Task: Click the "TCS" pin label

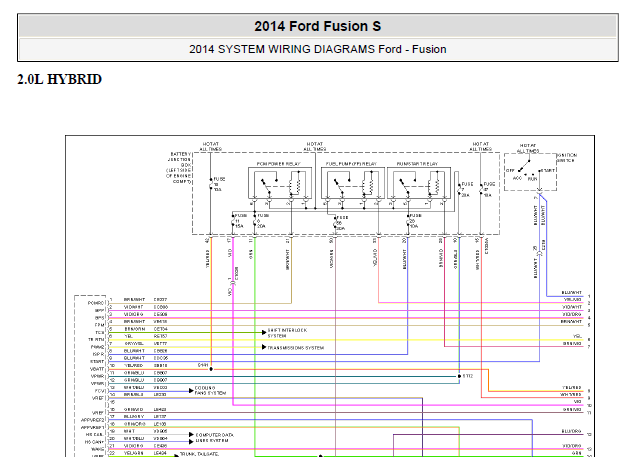Action: pos(99,333)
